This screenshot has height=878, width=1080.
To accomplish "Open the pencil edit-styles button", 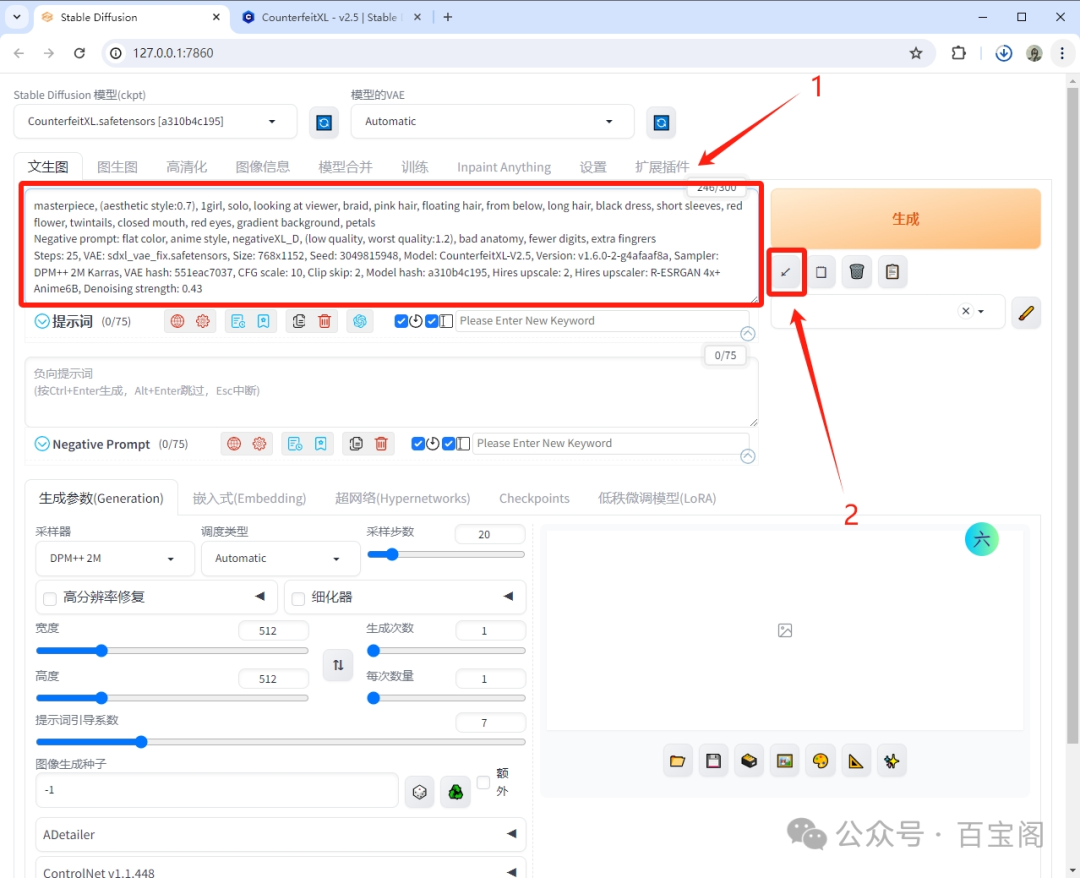I will click(1026, 313).
